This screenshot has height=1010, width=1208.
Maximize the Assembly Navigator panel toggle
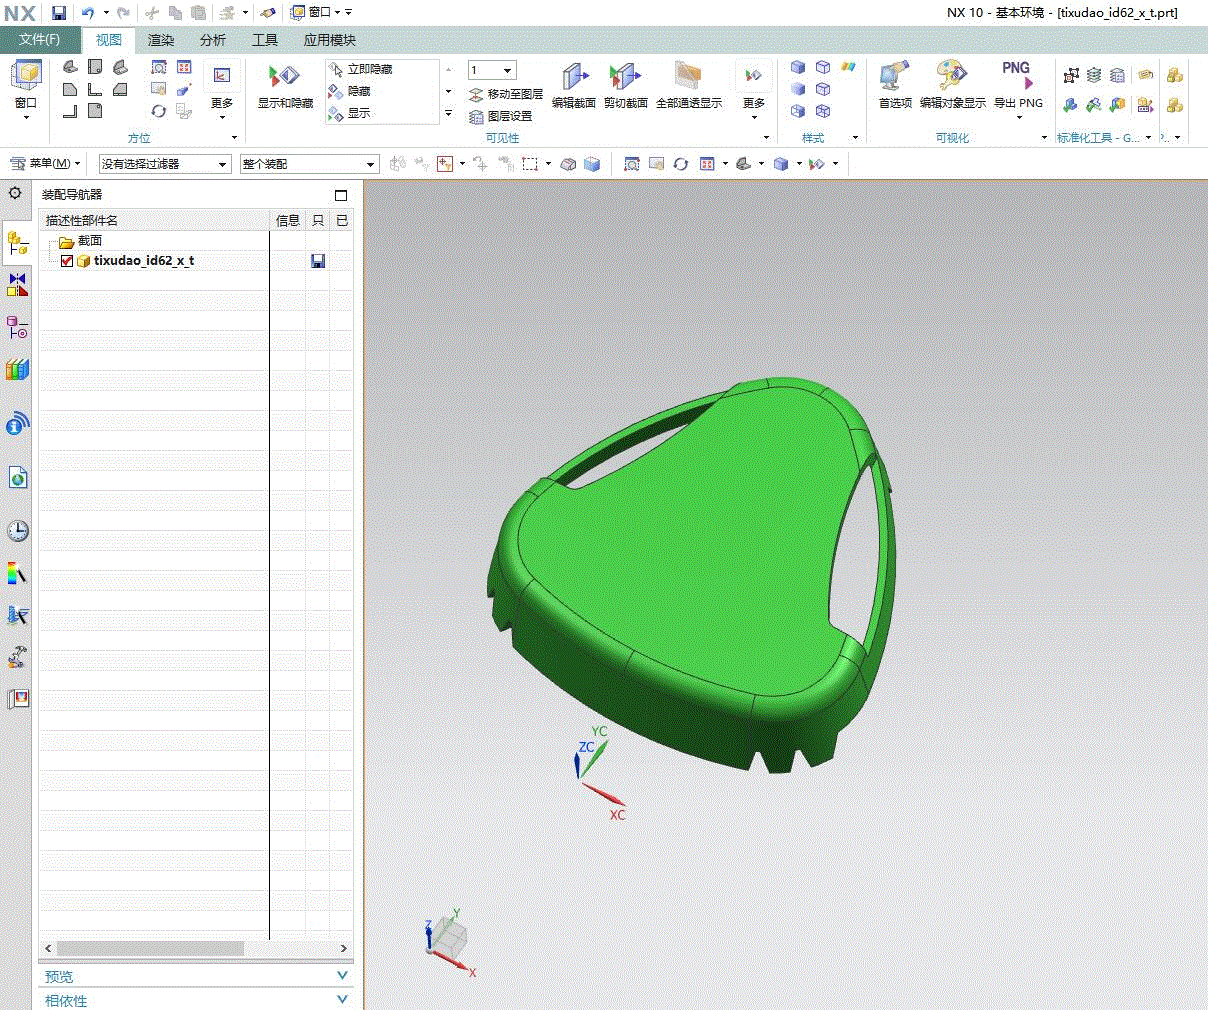coord(341,195)
